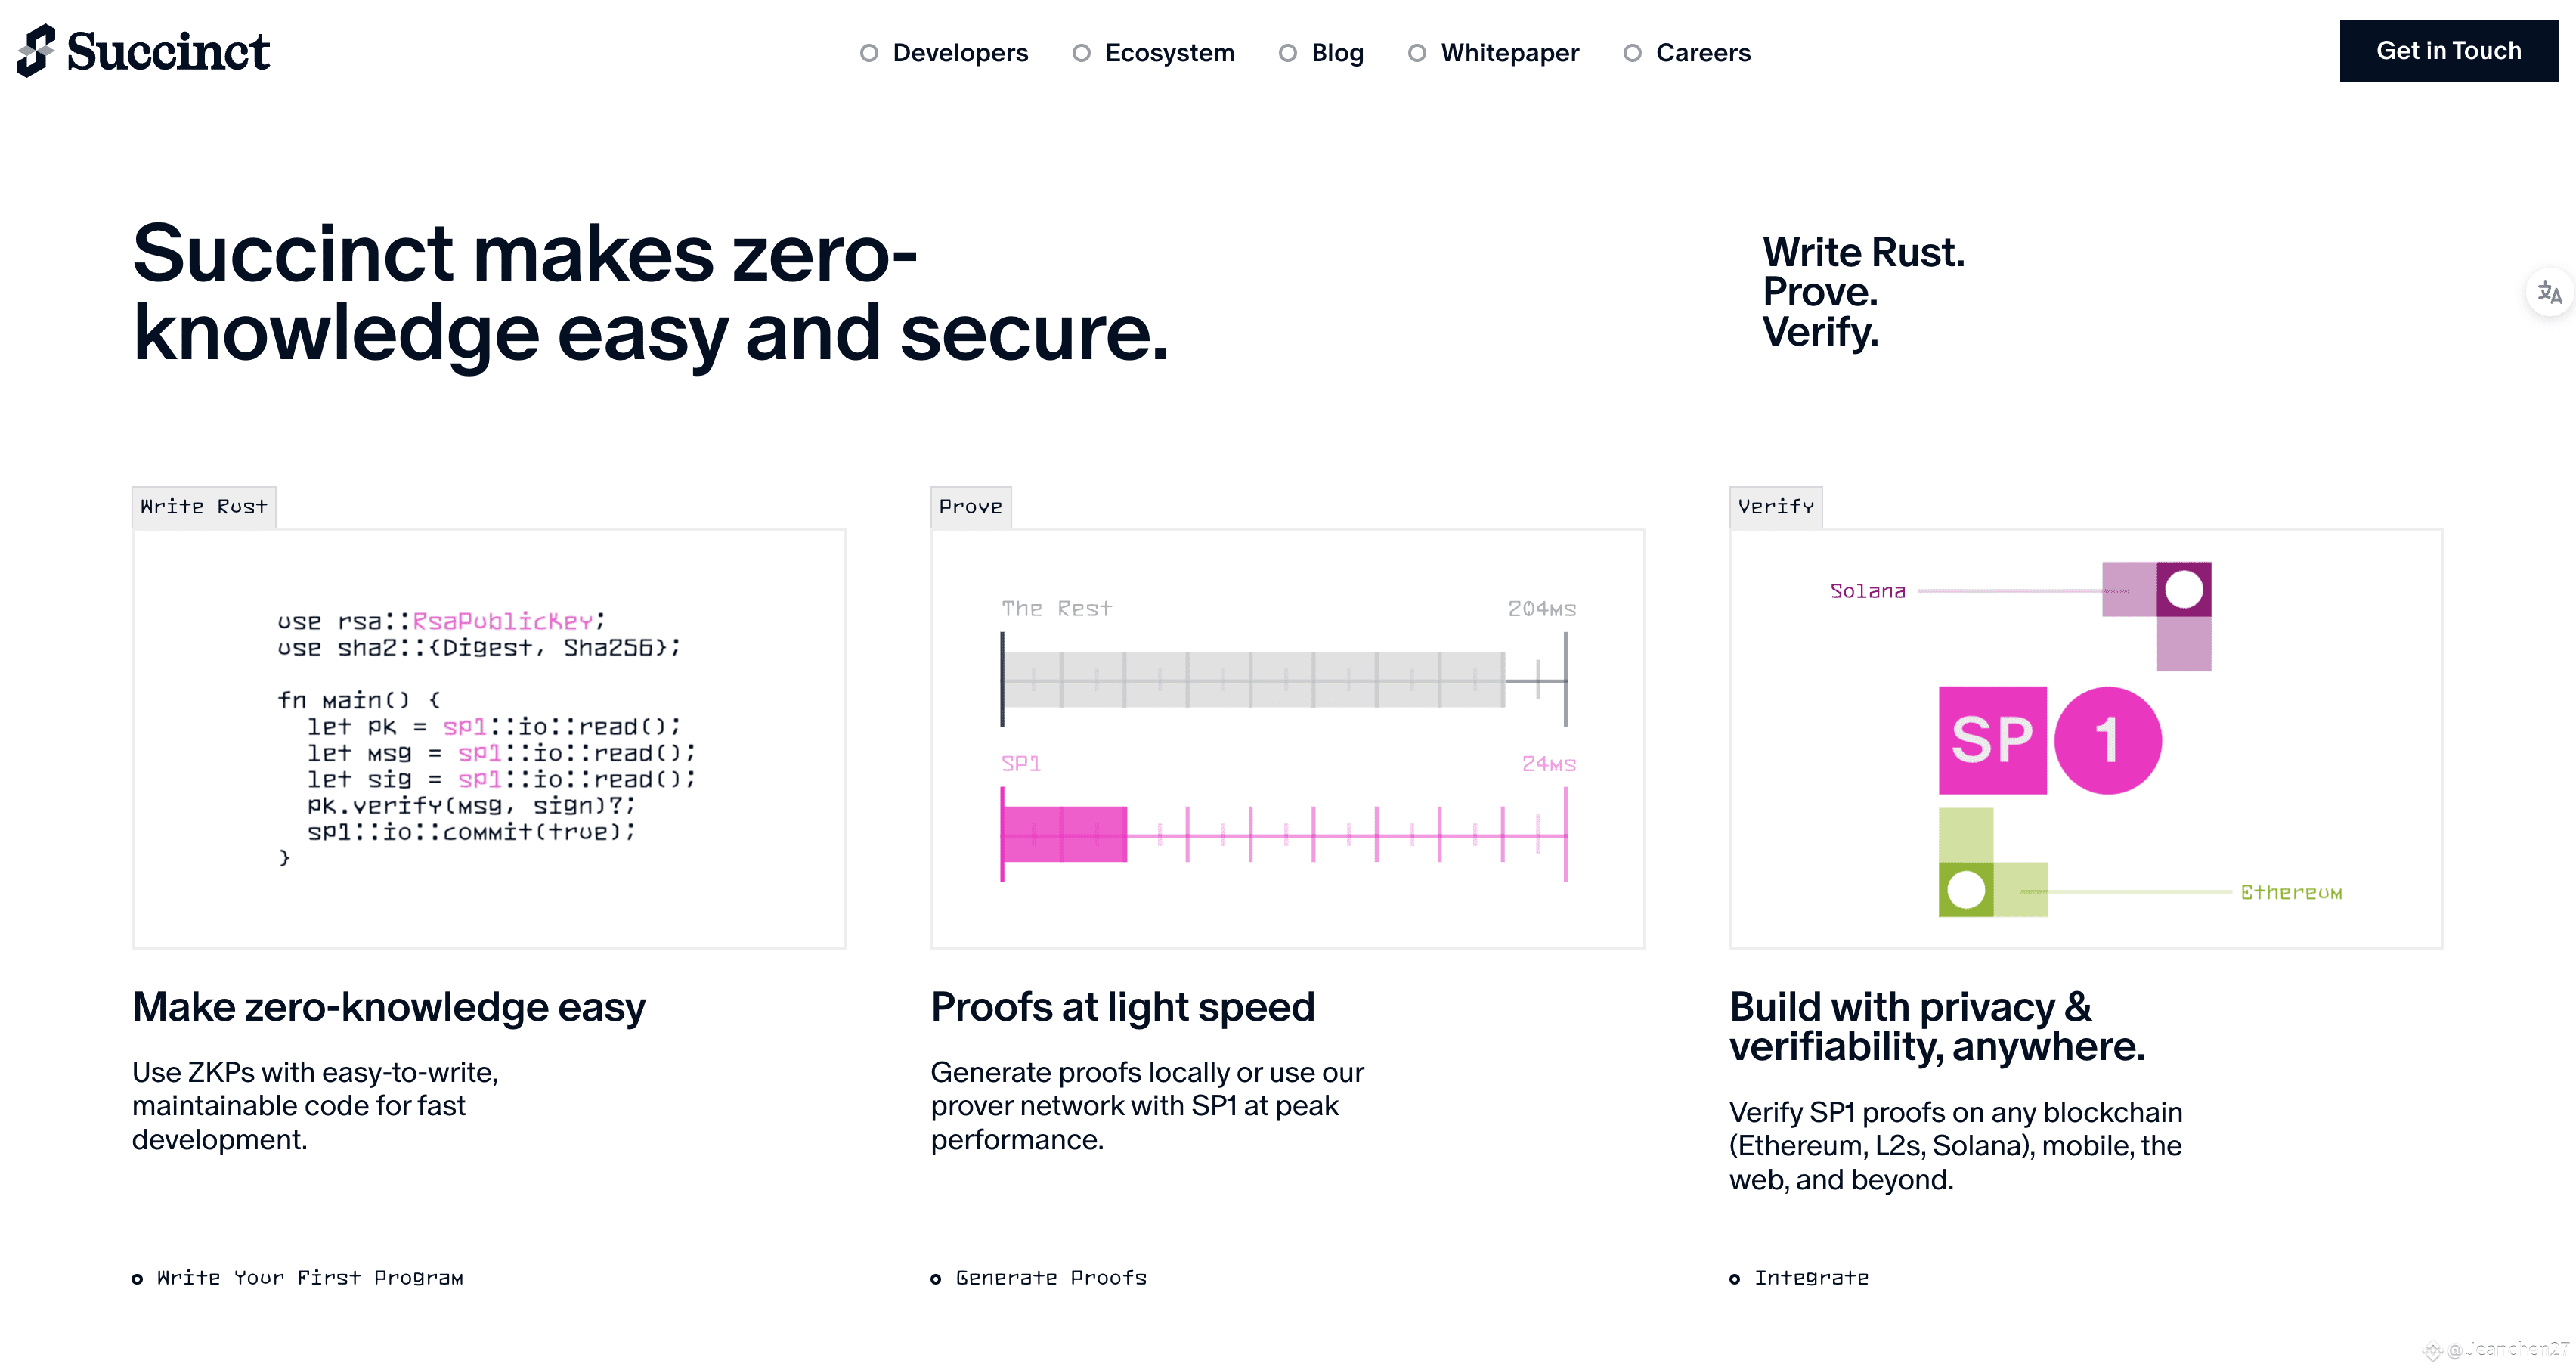Click the Write Rust. Prove. Verify. tagline
Viewport: 2576px width, 1370px height.
tap(1864, 292)
